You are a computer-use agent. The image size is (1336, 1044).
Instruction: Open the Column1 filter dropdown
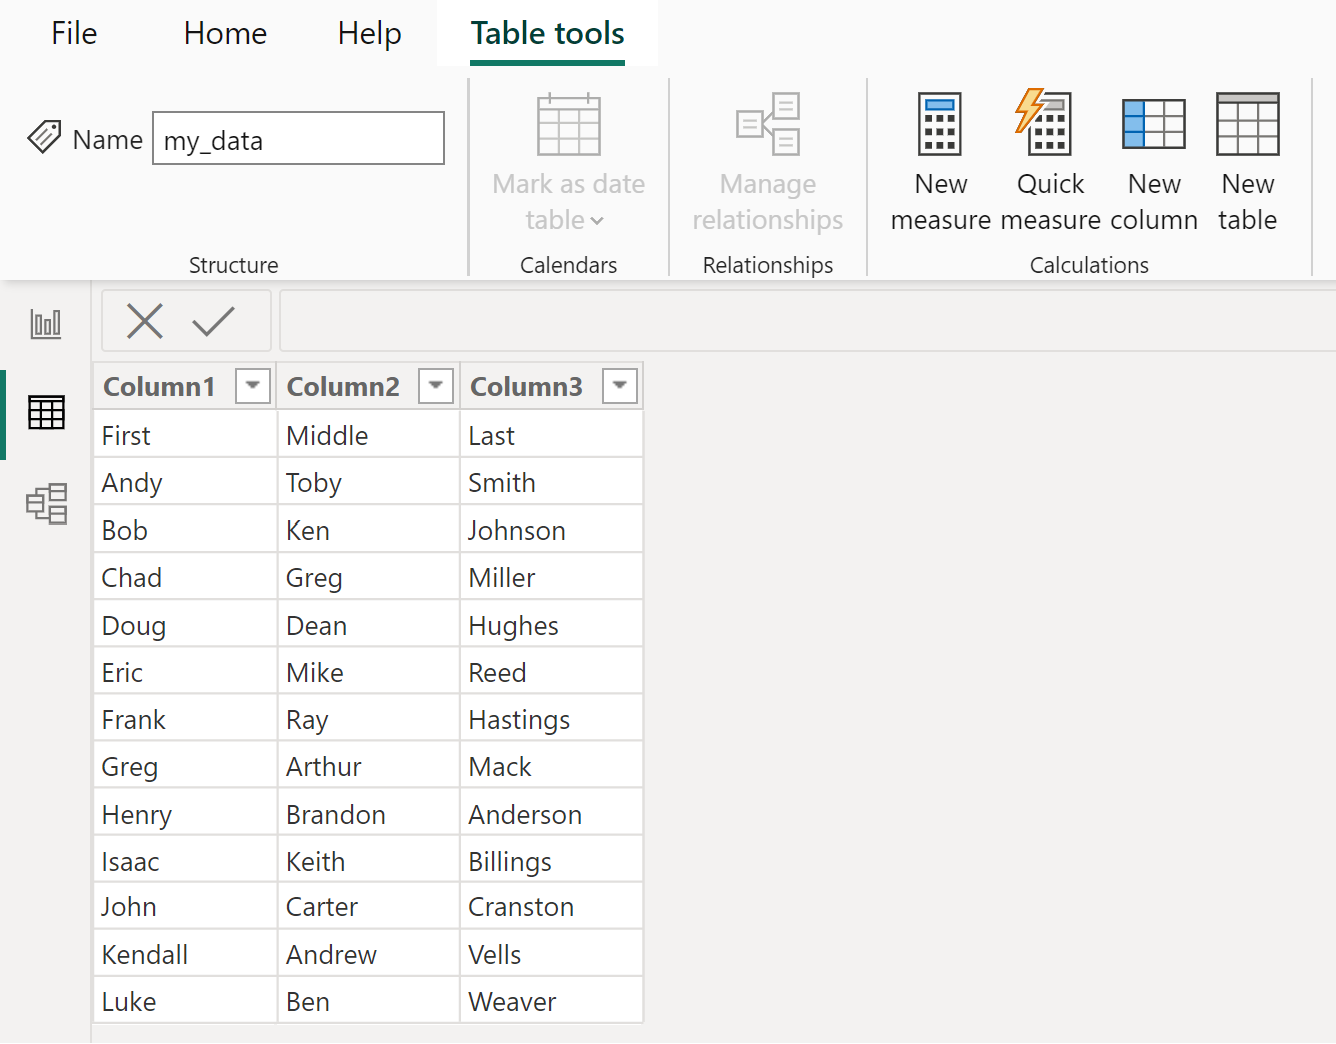(x=253, y=385)
